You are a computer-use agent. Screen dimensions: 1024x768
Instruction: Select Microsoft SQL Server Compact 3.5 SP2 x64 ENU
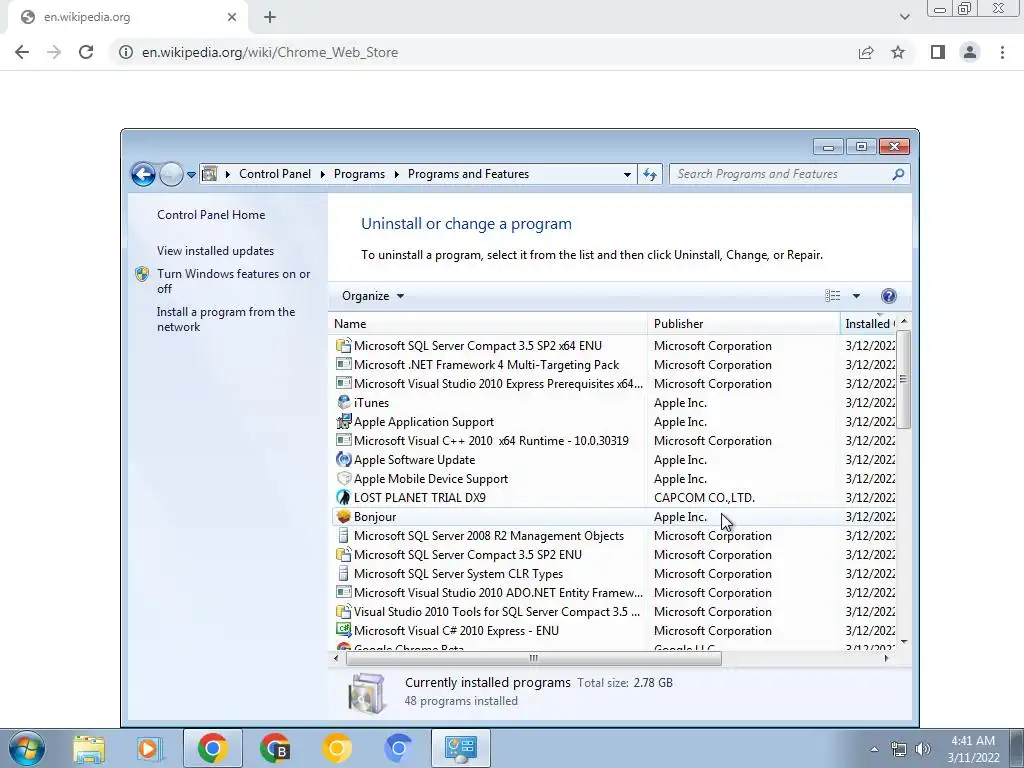614,345
